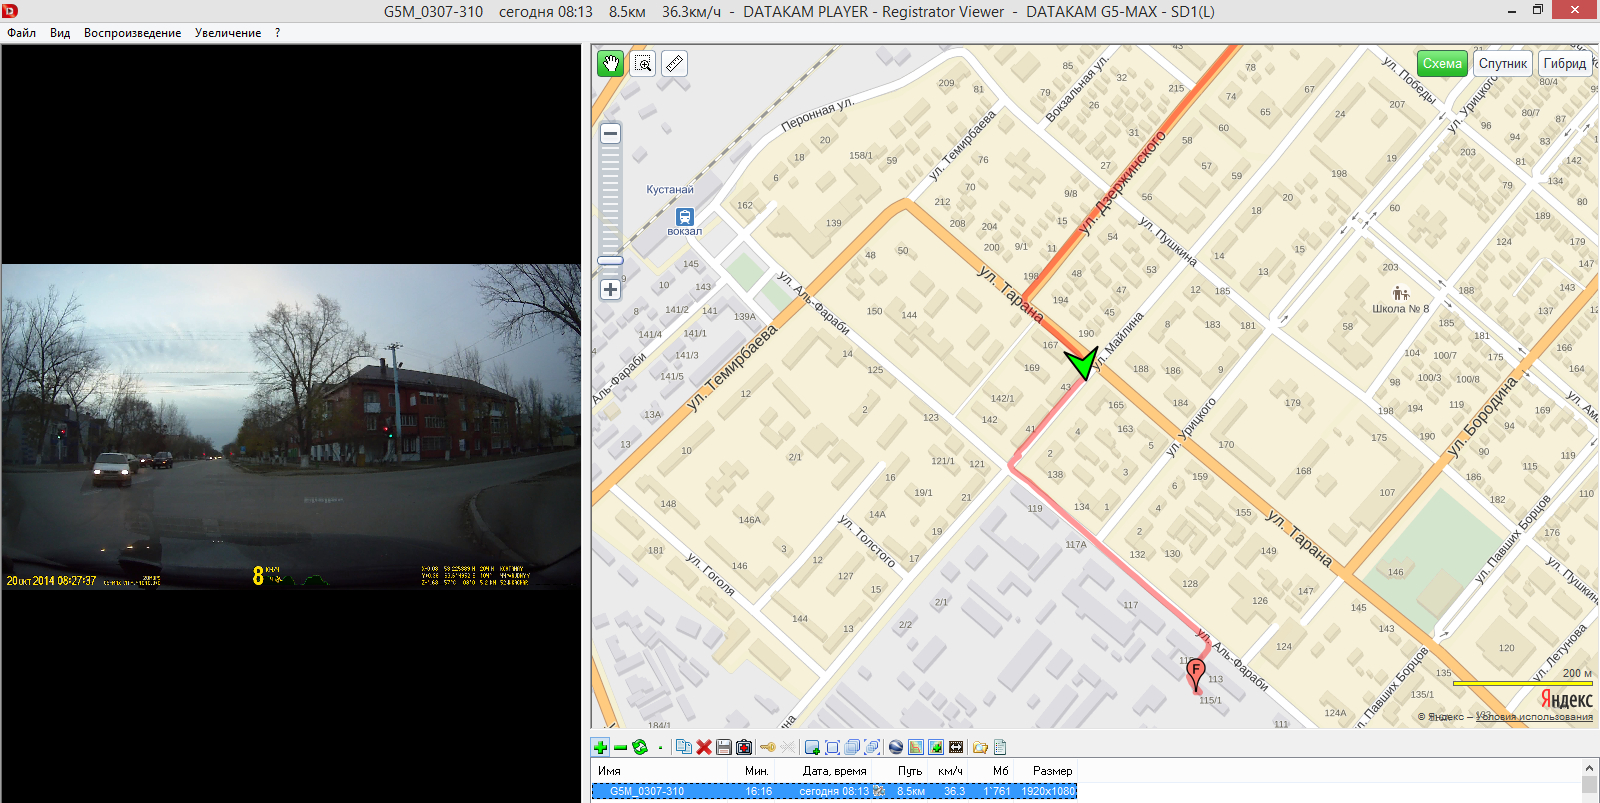Click the map zoom in plus button
The image size is (1600, 803).
(610, 290)
